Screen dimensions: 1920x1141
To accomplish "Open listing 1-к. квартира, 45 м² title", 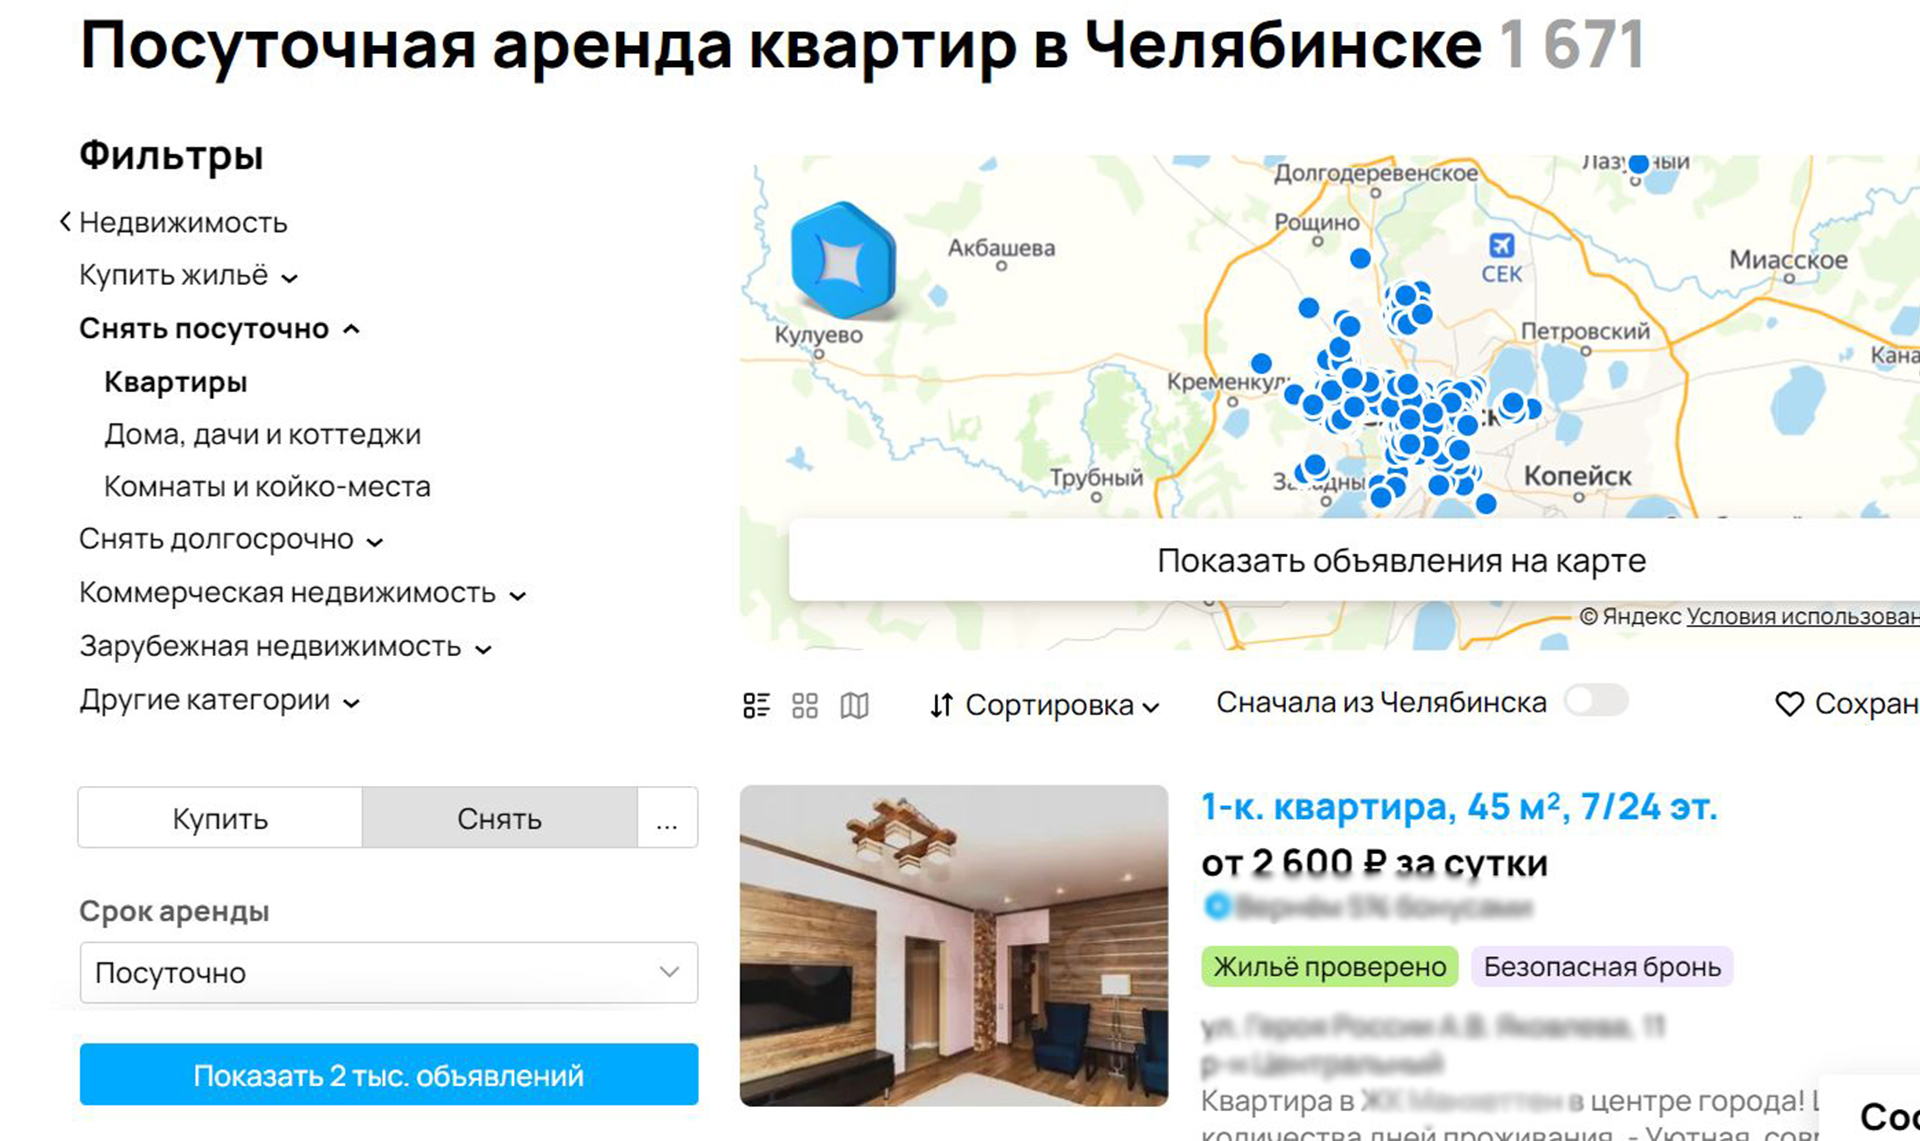I will coord(1458,806).
